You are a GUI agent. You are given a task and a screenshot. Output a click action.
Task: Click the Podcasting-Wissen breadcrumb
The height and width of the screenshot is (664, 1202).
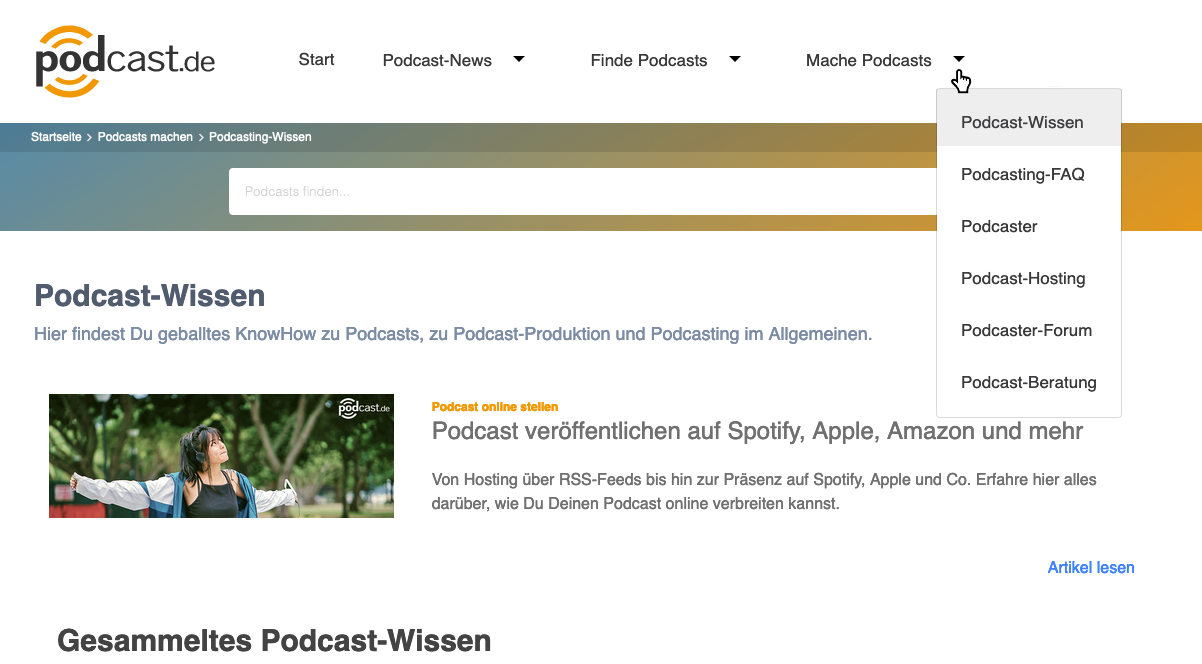pos(260,137)
